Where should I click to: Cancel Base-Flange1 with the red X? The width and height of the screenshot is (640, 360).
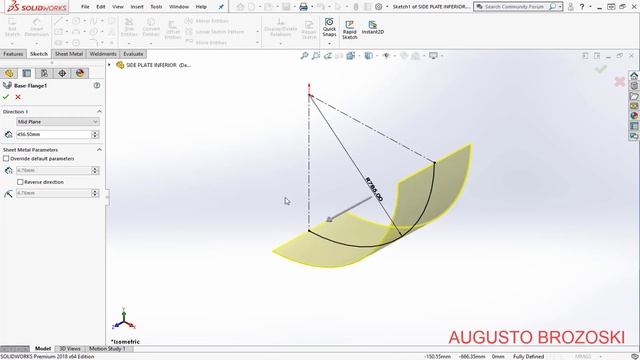pos(18,97)
